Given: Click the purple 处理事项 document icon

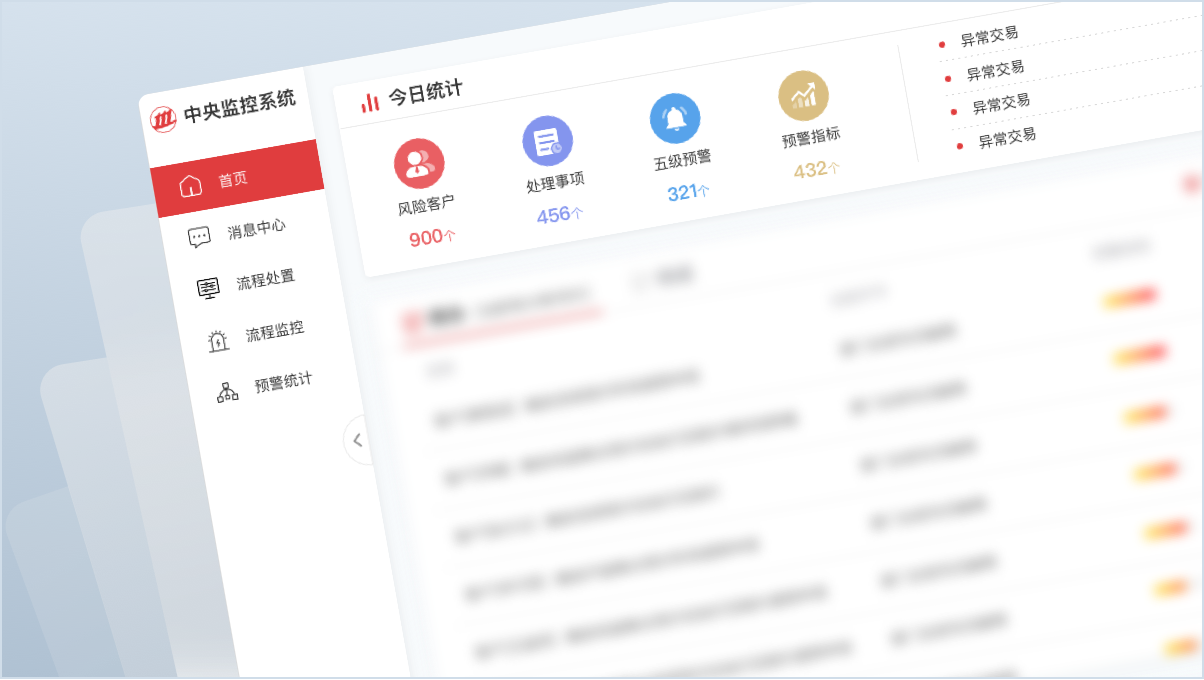Looking at the screenshot, I should point(547,141).
